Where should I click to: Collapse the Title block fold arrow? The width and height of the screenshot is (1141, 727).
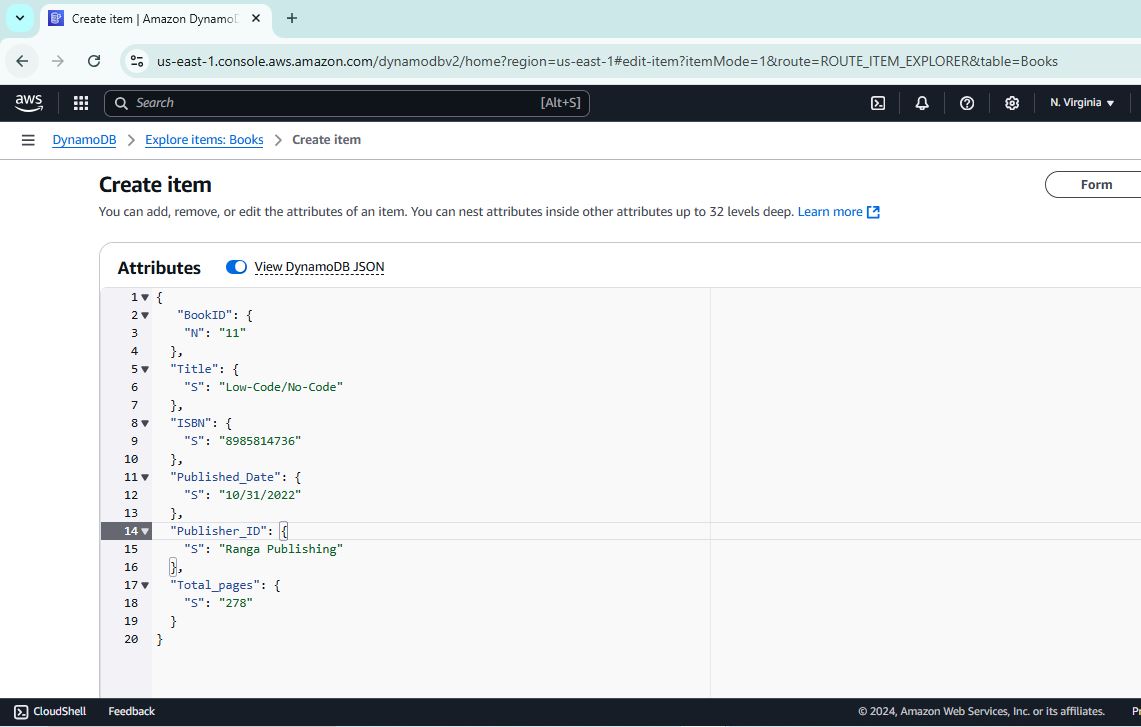click(x=146, y=370)
